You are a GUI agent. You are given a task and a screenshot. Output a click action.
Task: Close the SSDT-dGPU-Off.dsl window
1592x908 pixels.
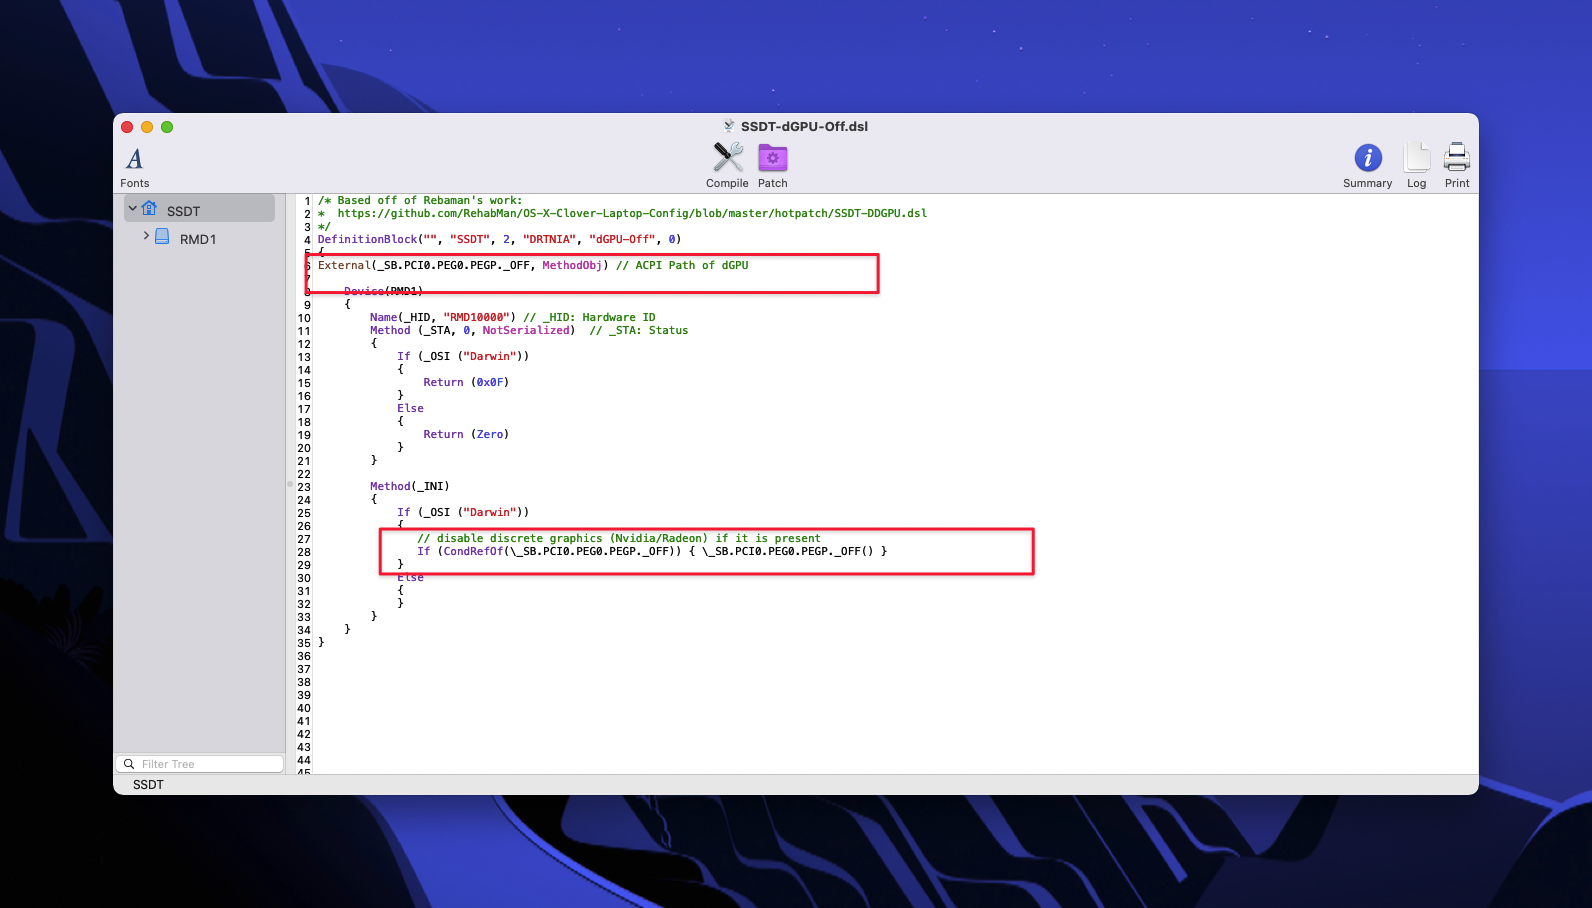[127, 127]
